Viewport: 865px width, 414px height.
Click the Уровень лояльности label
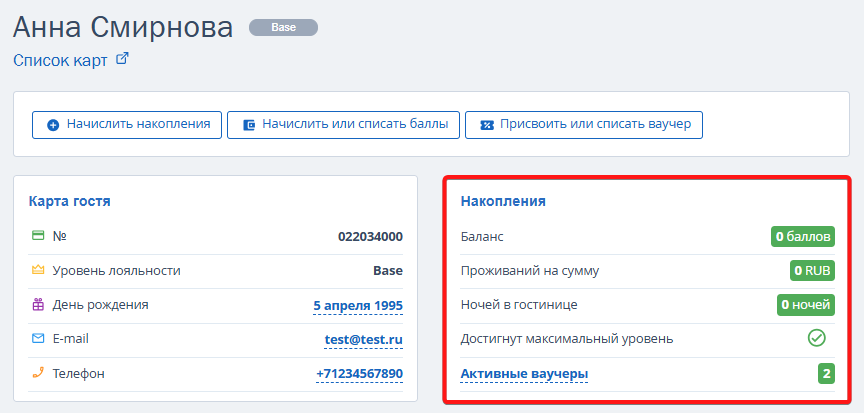click(x=116, y=271)
